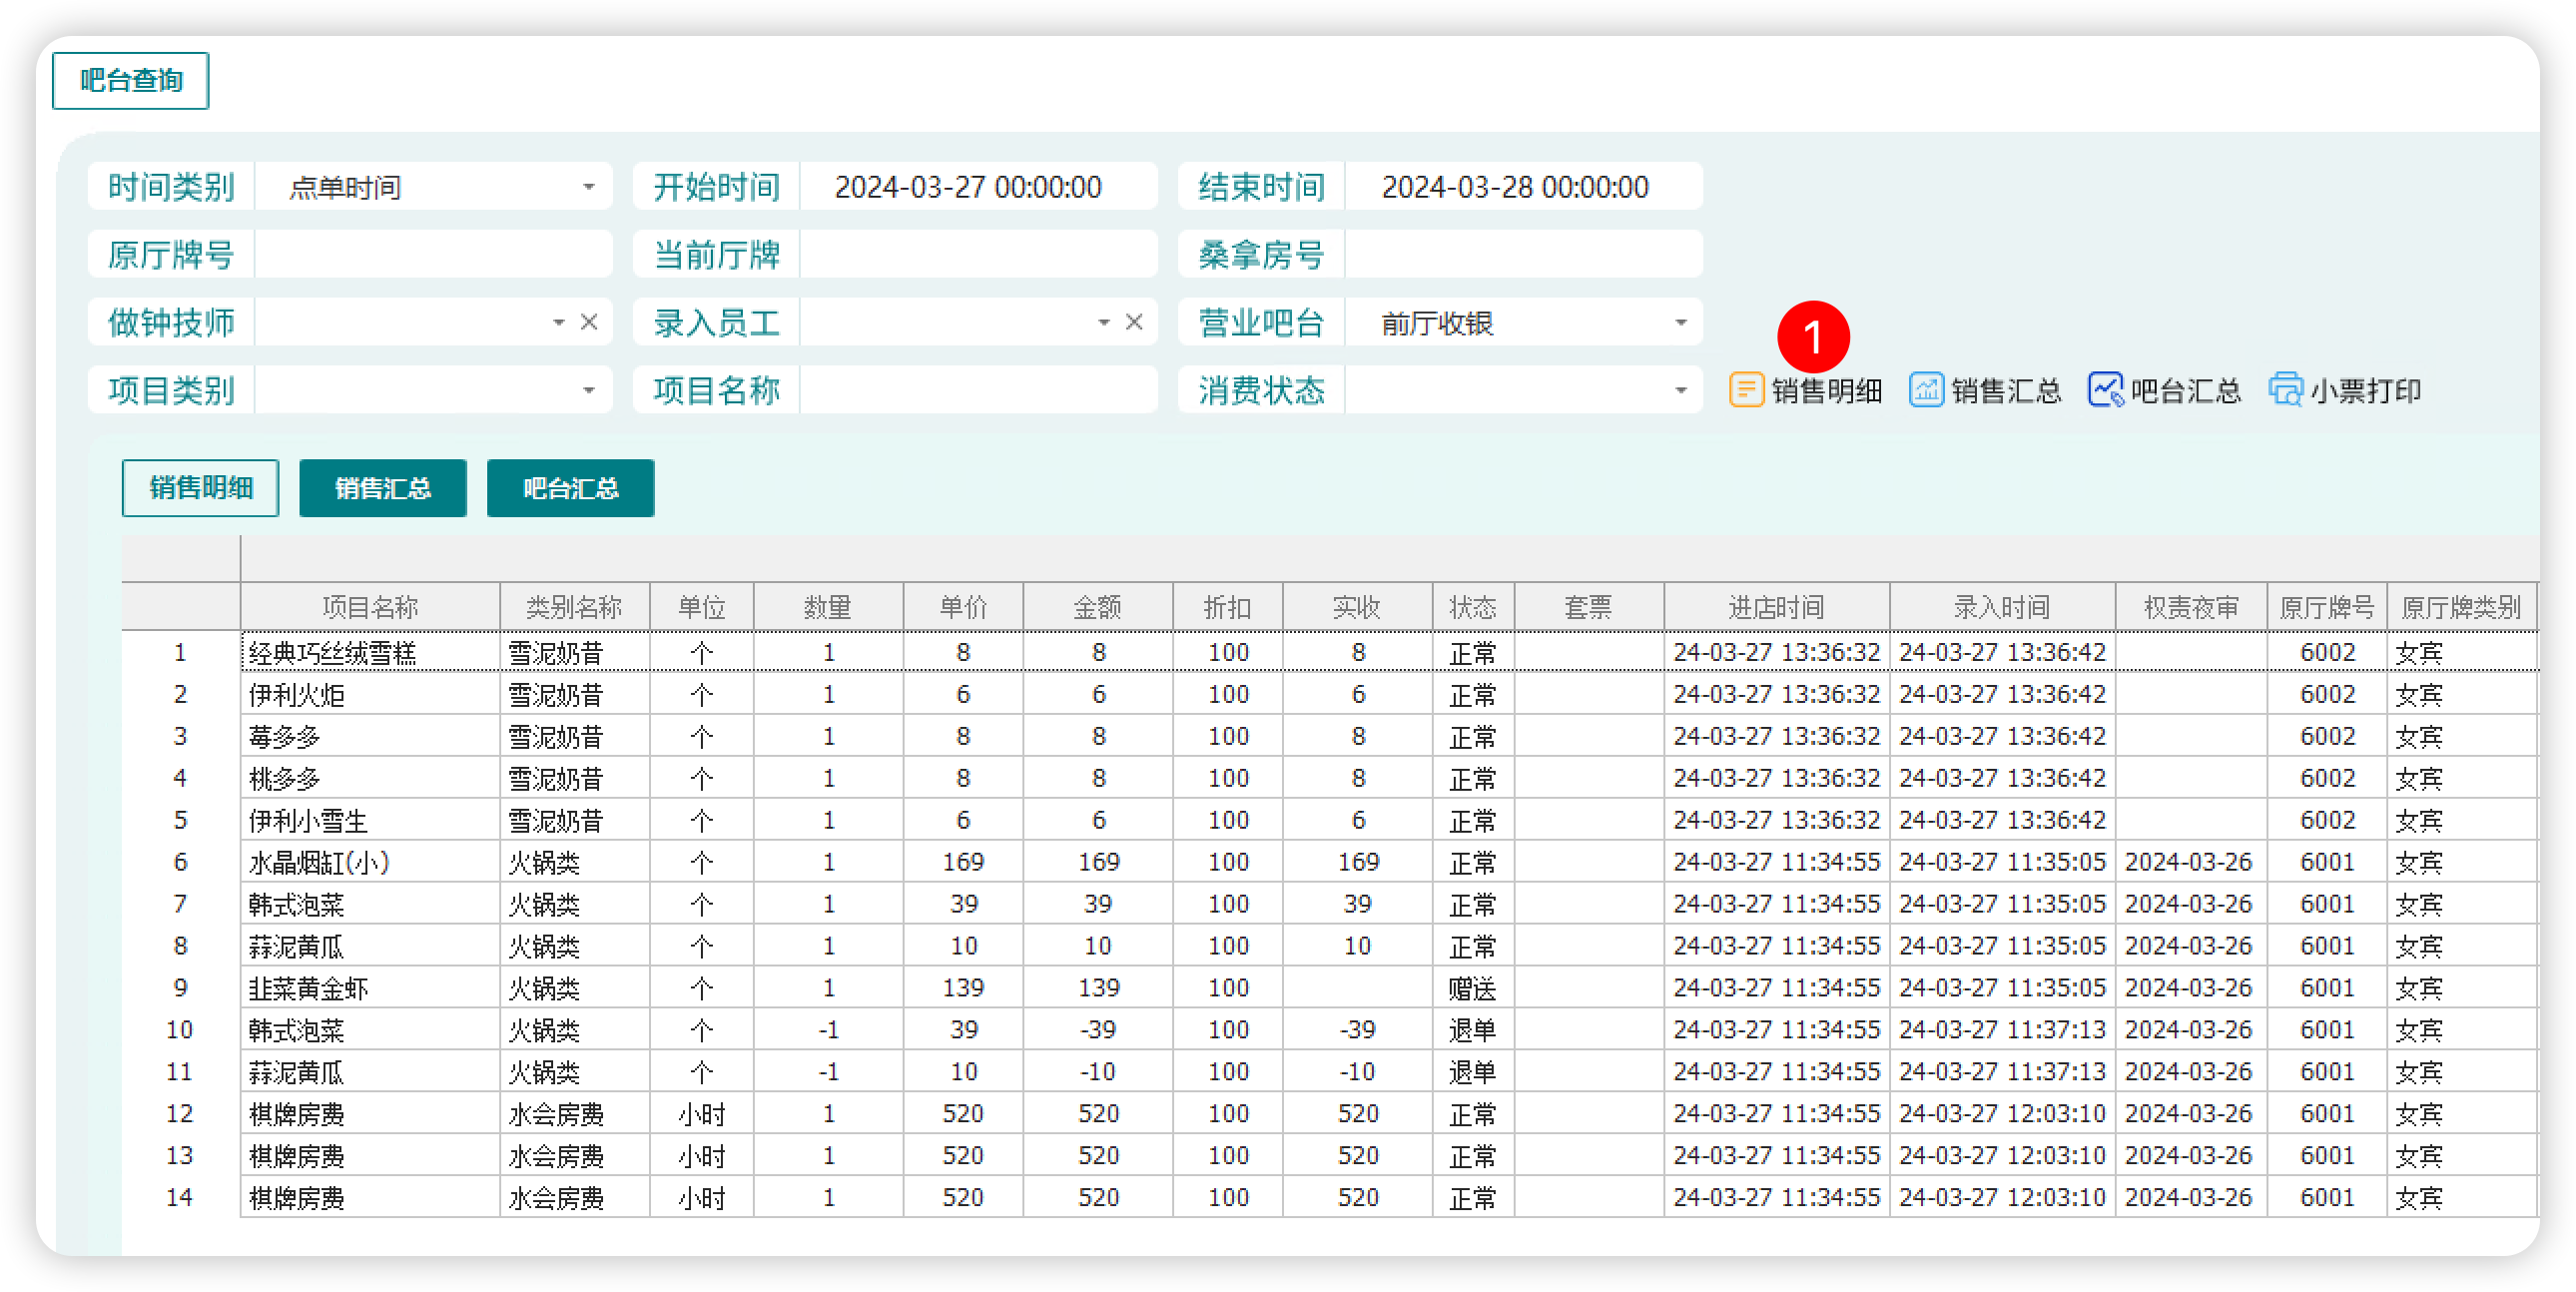
Task: Focus the 当前厅牌 input field
Action: click(978, 254)
